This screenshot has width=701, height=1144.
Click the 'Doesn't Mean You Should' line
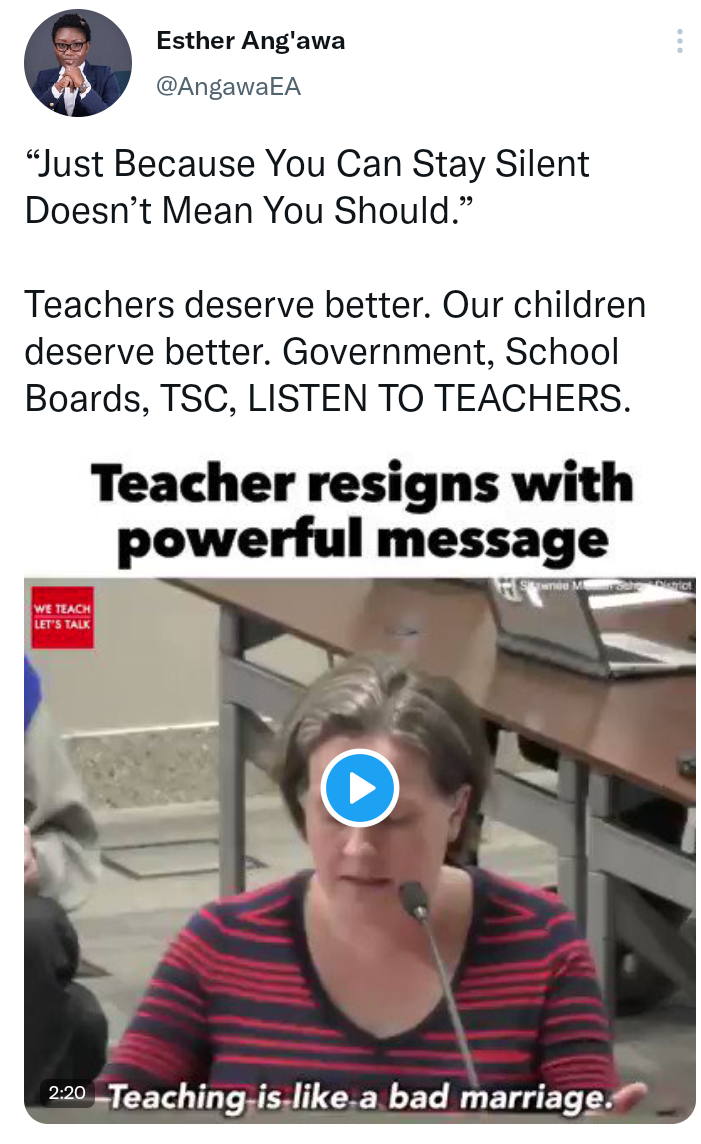249,210
